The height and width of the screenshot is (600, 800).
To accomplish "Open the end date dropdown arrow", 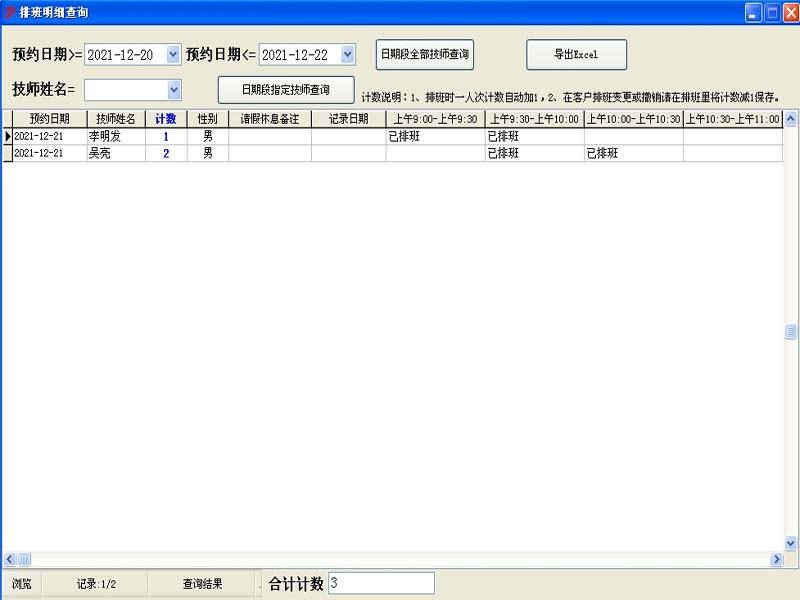I will coord(347,55).
